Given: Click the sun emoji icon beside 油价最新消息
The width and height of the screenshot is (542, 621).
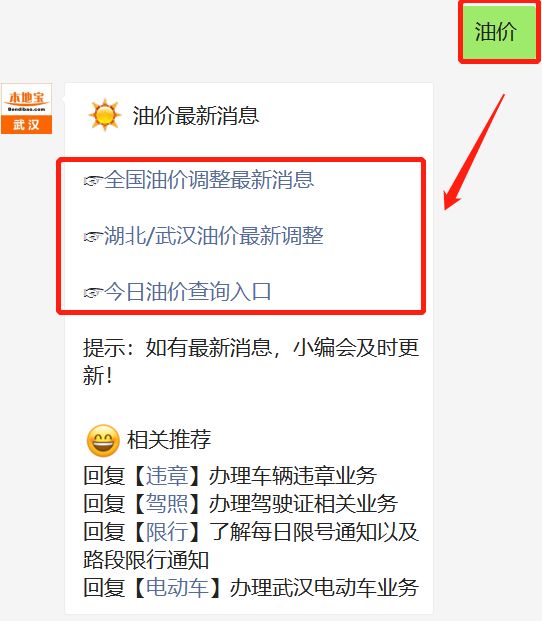Looking at the screenshot, I should pos(105,115).
